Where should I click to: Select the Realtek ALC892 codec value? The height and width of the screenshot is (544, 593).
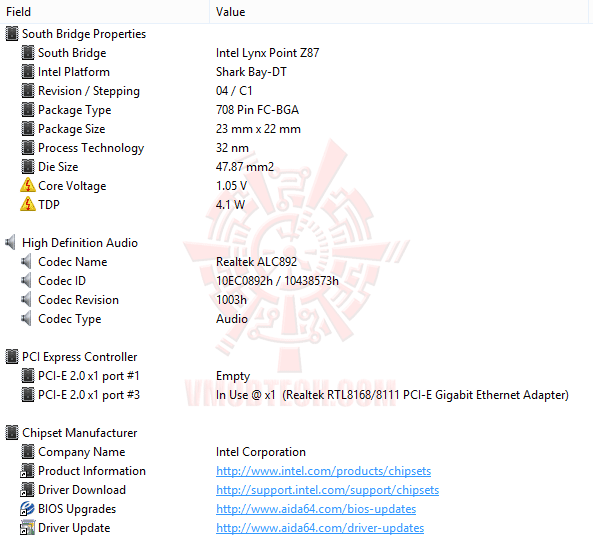[x=256, y=262]
